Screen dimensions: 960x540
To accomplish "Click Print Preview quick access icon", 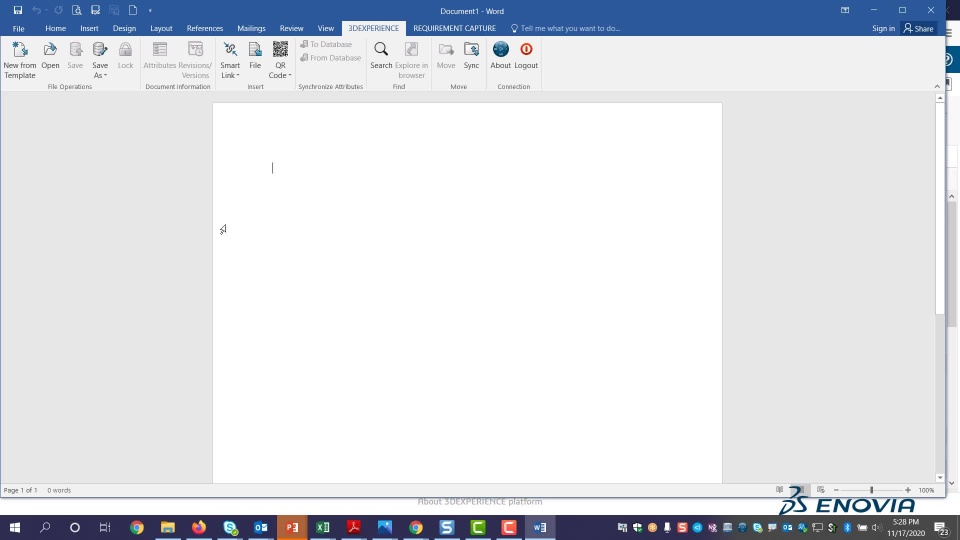I will click(77, 10).
